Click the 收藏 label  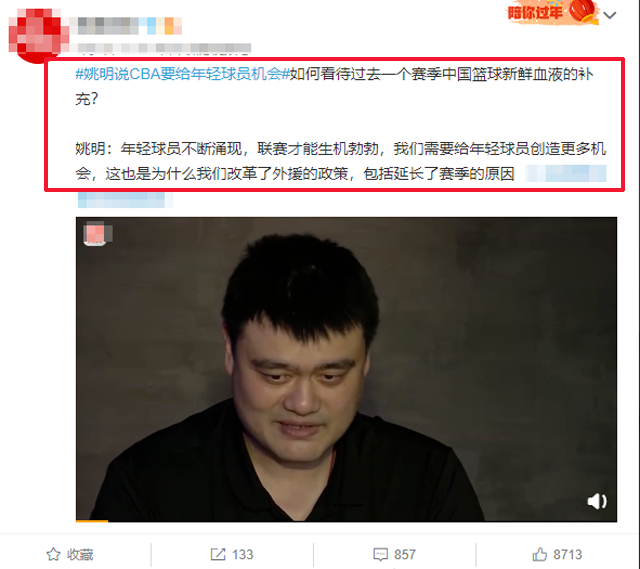(x=80, y=554)
